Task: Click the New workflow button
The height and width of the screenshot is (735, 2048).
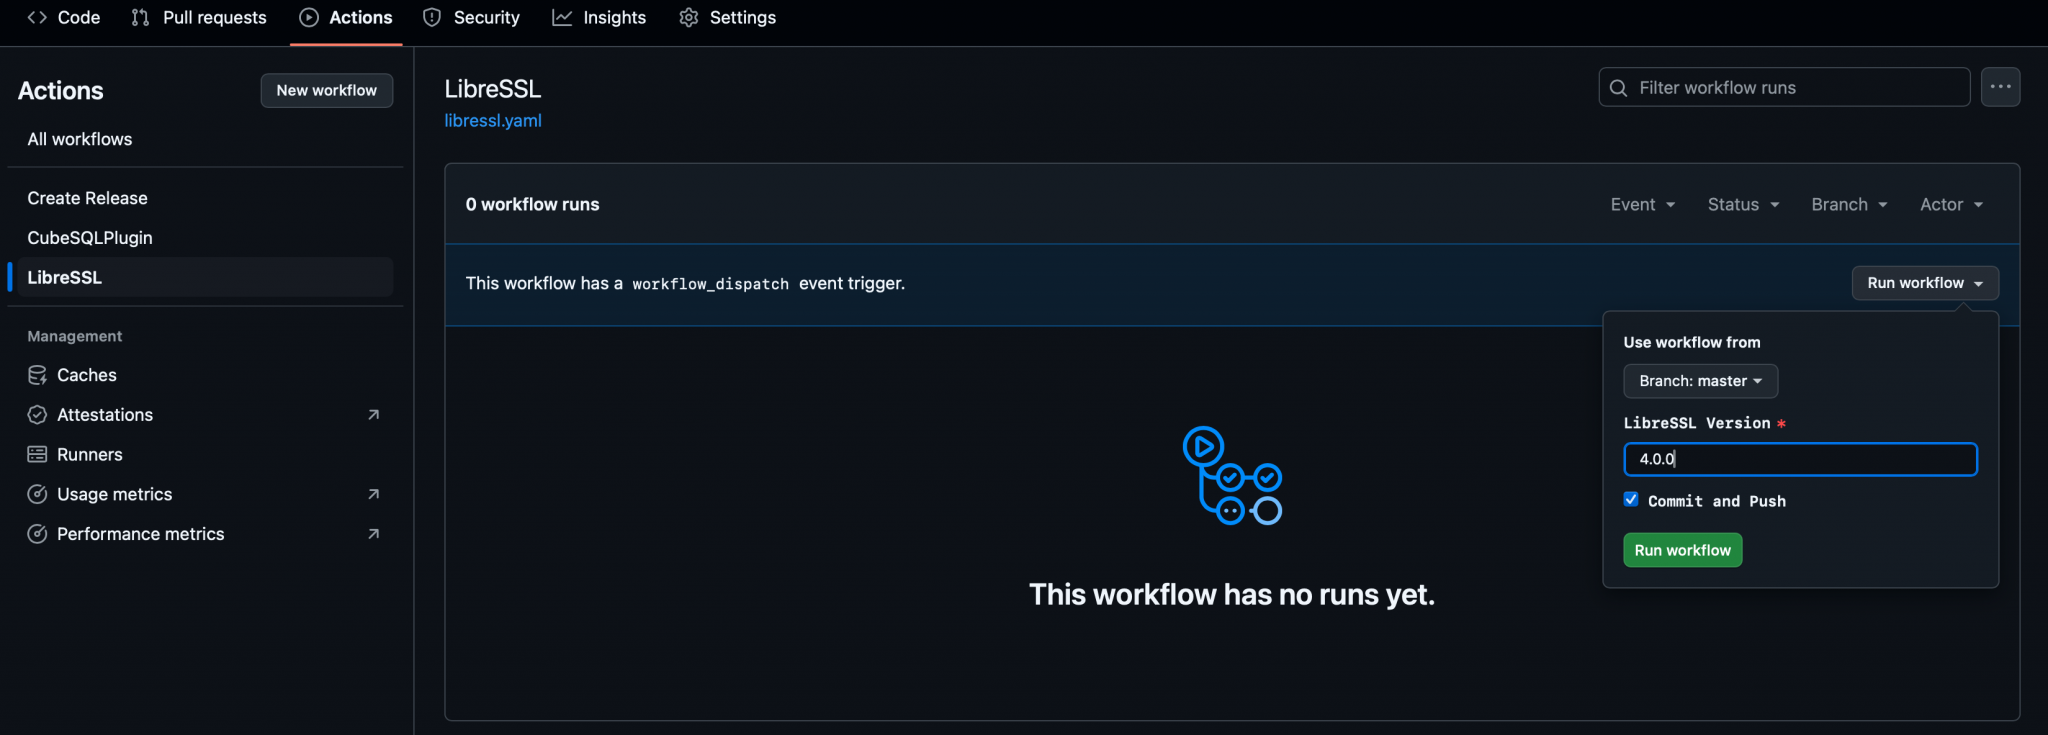Action: [x=327, y=90]
